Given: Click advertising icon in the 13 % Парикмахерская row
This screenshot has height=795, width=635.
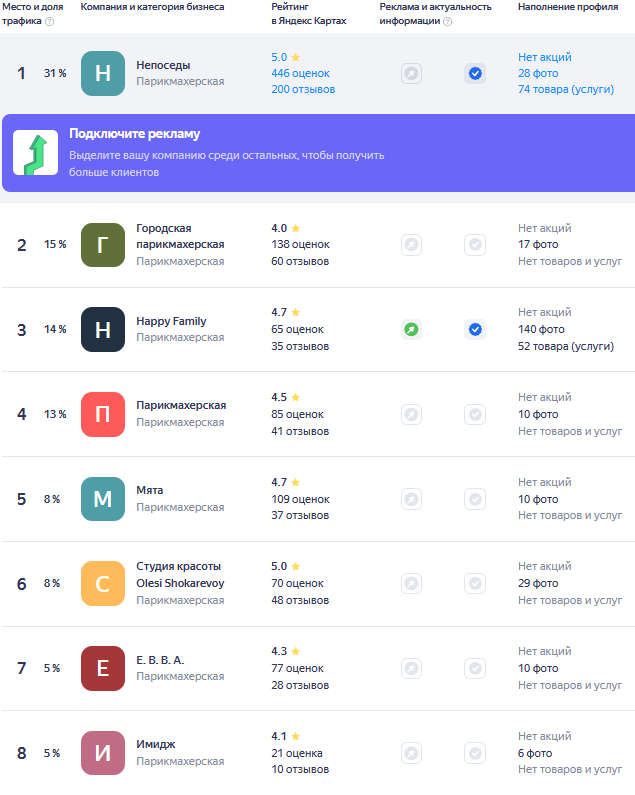Looking at the screenshot, I should point(411,414).
